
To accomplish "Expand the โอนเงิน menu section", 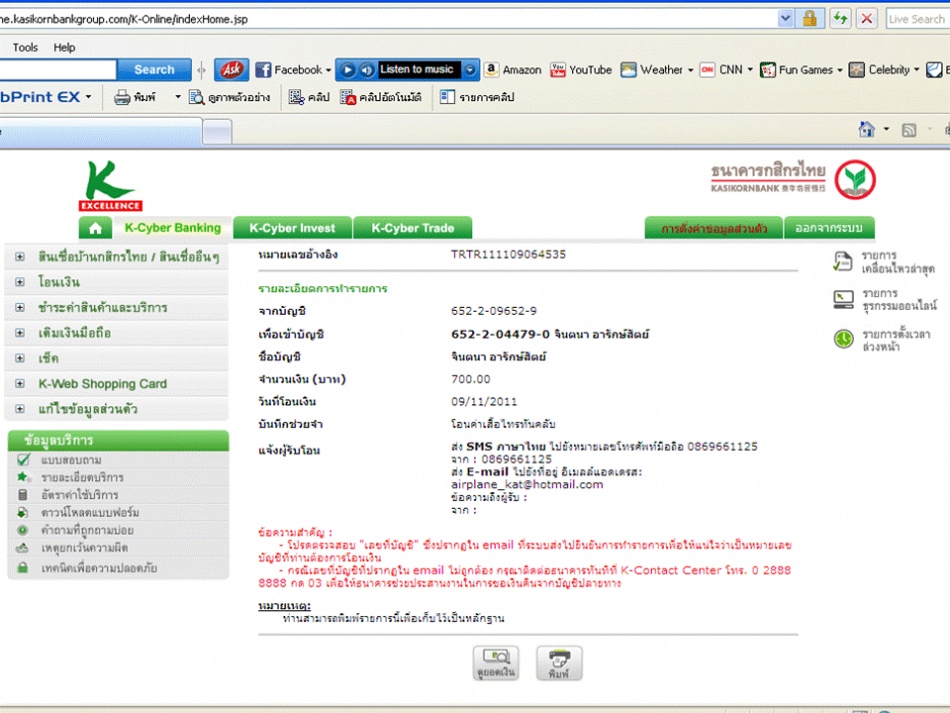I will (x=20, y=283).
